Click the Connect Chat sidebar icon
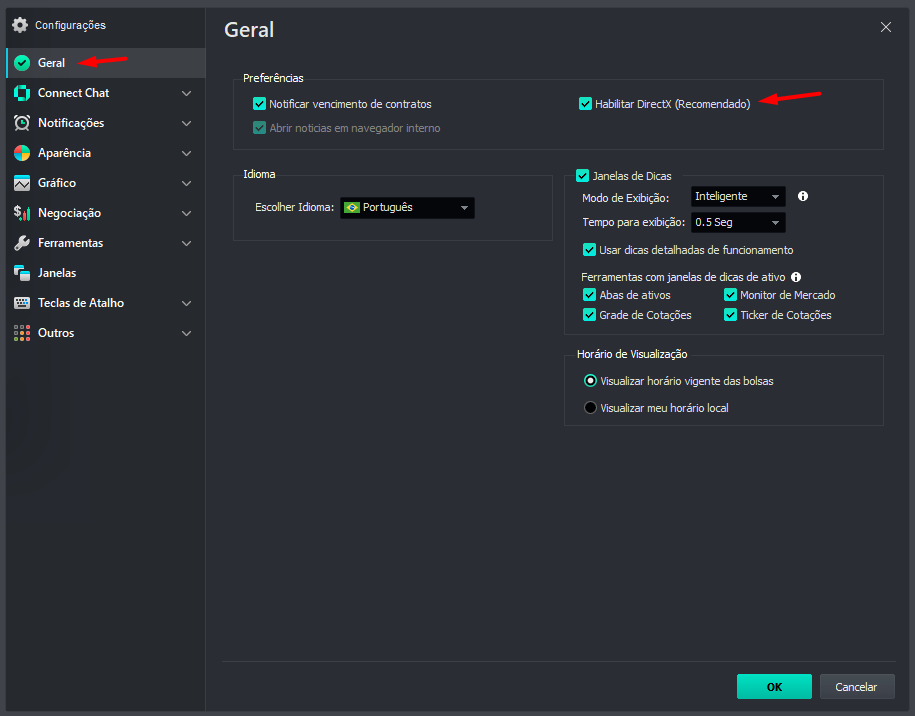This screenshot has height=716, width=915. [x=22, y=93]
